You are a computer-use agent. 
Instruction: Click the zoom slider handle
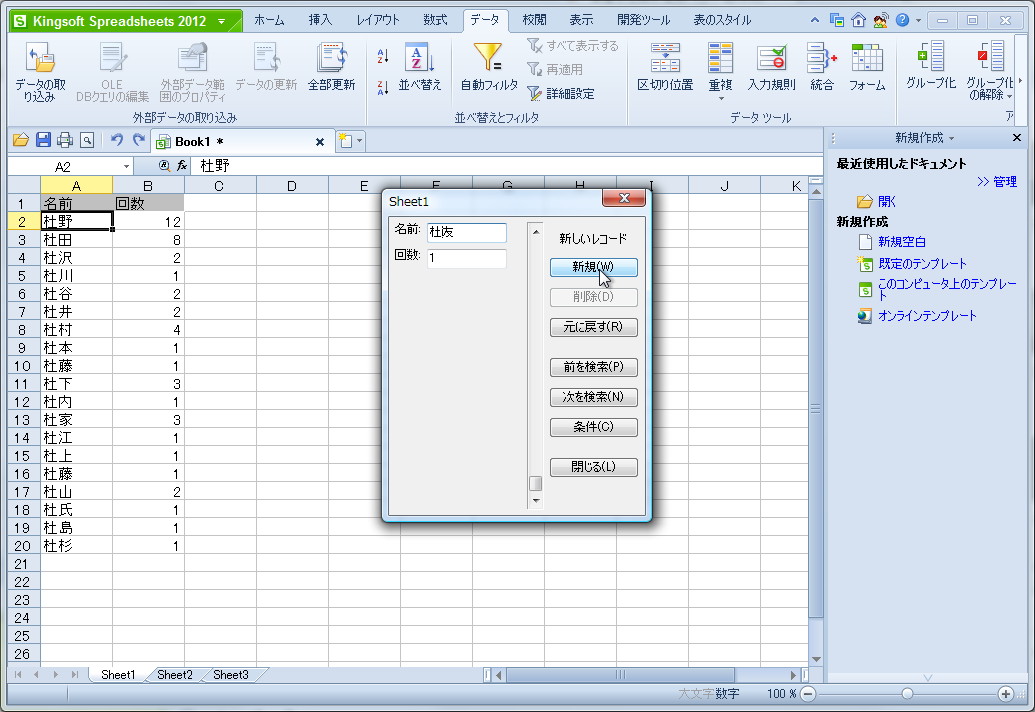(x=907, y=694)
